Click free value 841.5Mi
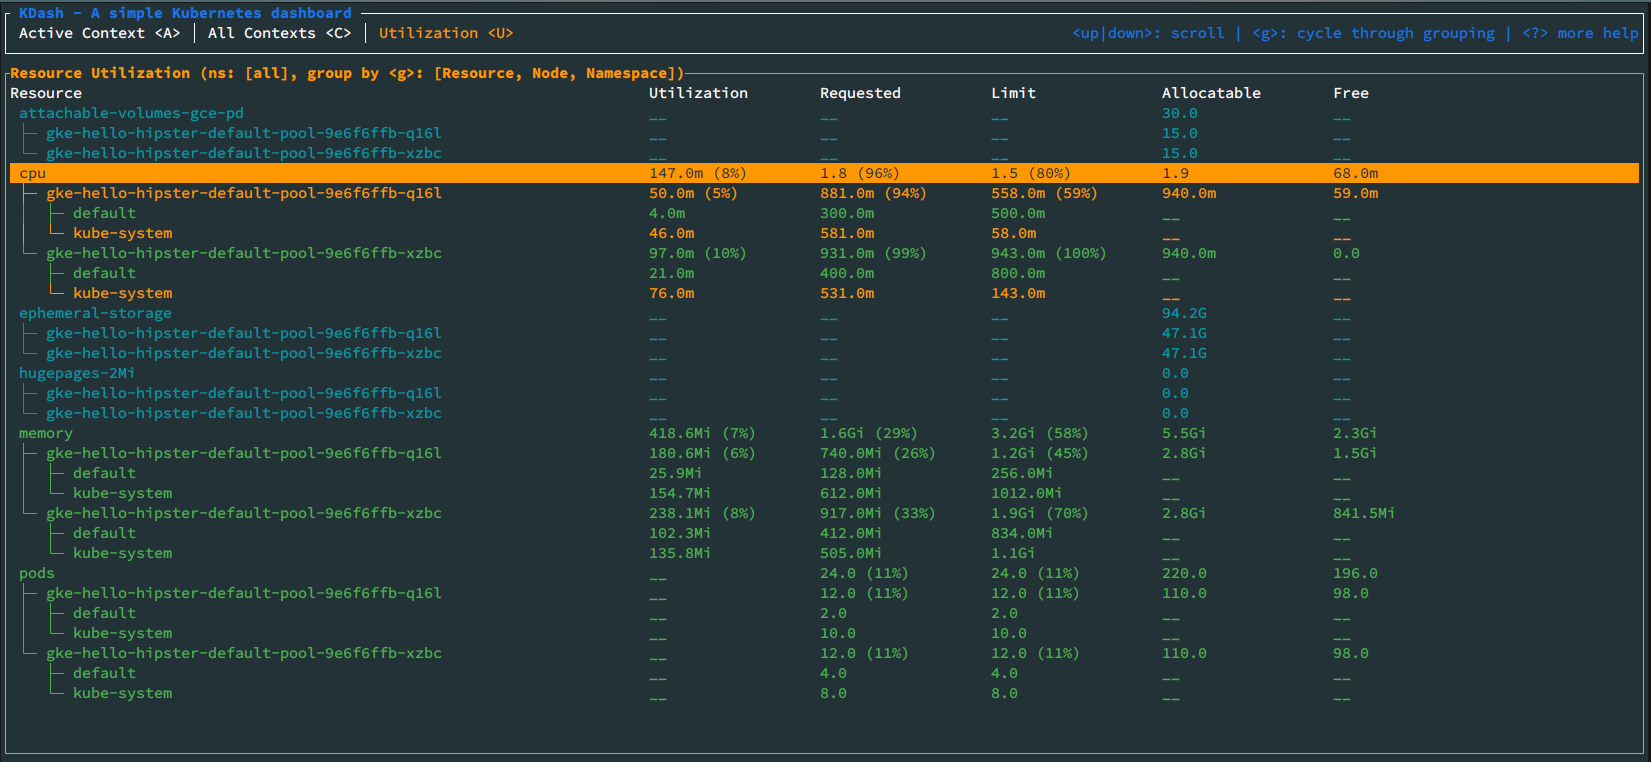Screen dimensions: 1651x762 pyautogui.click(x=1364, y=513)
